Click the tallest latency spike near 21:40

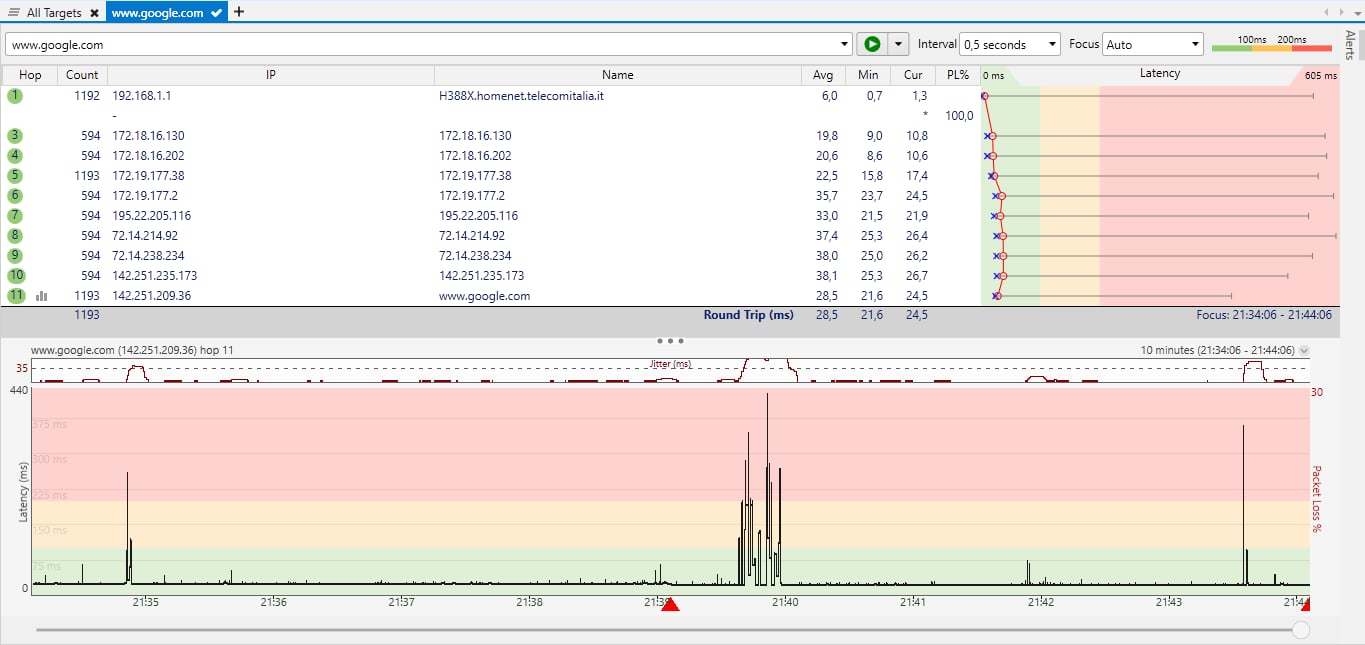point(767,490)
